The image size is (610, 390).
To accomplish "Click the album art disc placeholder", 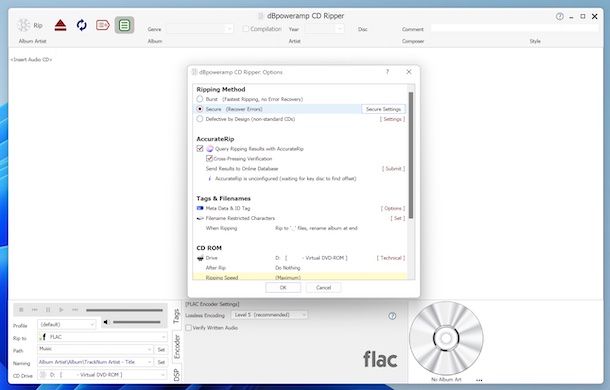I will tap(446, 338).
